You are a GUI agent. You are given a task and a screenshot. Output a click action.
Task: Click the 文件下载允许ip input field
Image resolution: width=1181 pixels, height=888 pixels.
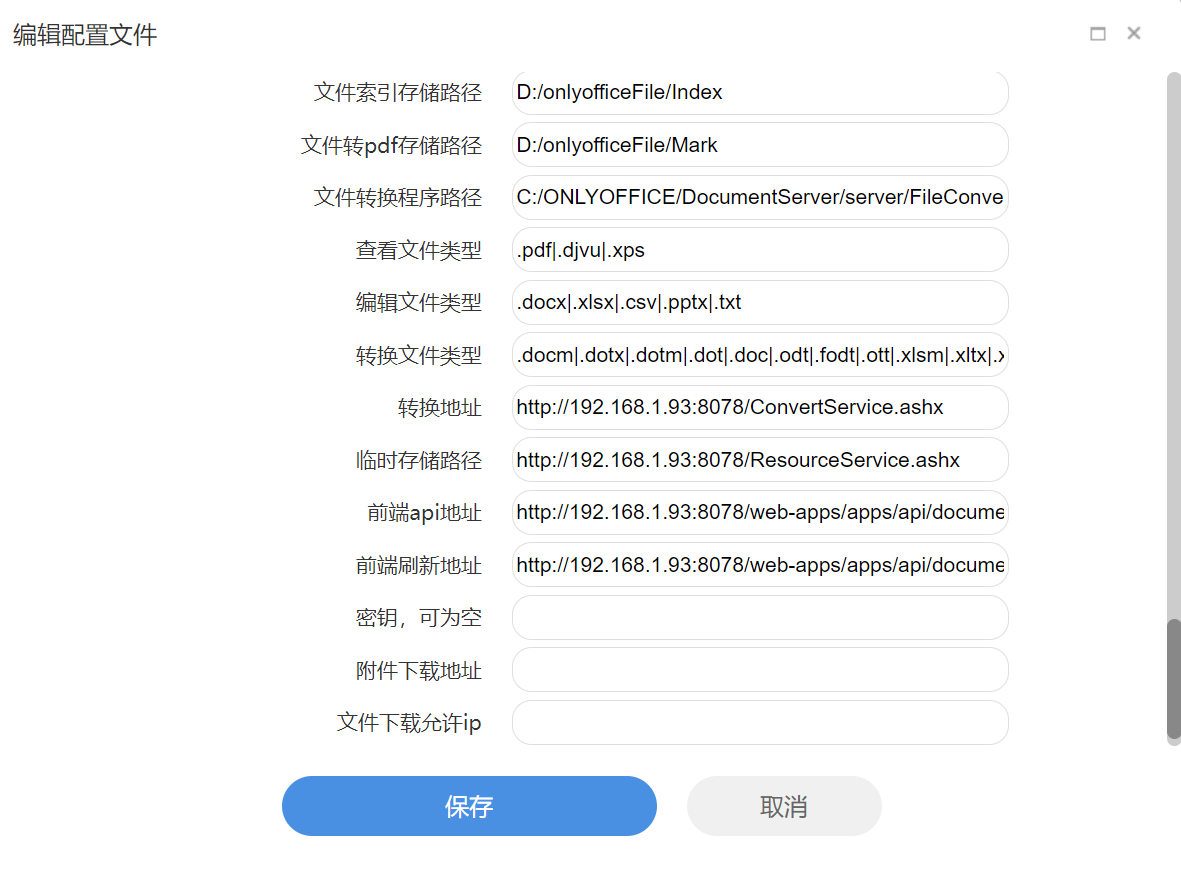point(760,722)
